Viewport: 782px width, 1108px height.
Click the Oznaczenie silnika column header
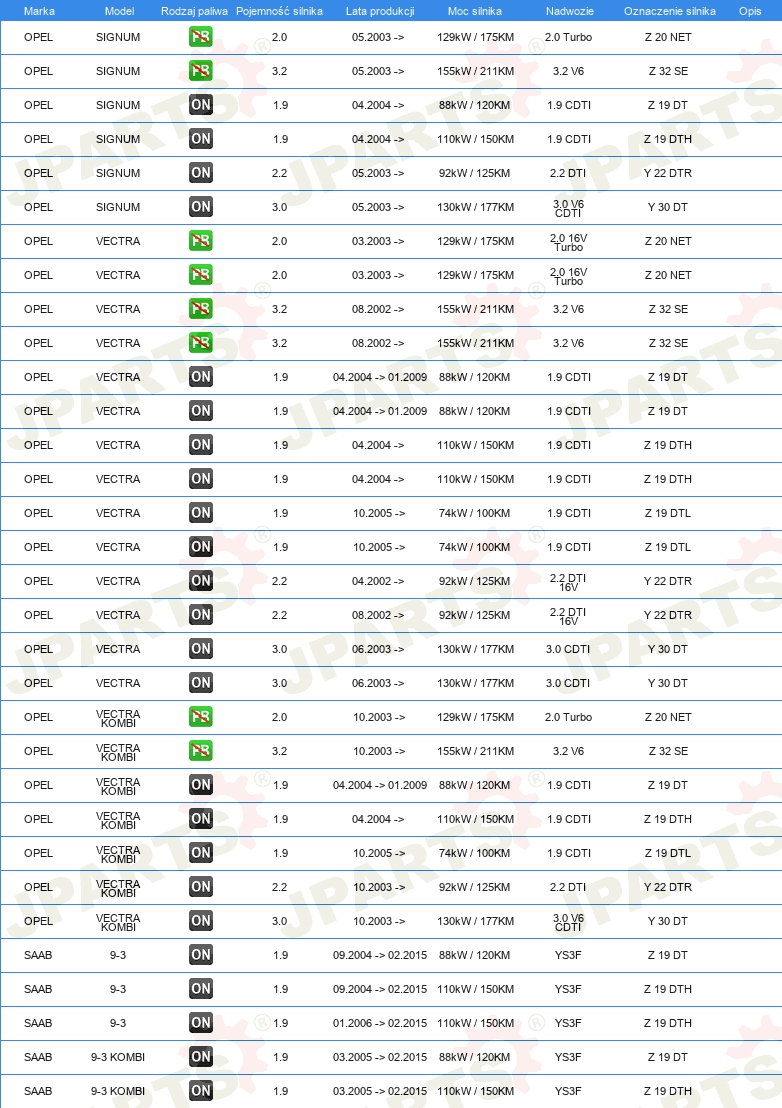tap(669, 11)
